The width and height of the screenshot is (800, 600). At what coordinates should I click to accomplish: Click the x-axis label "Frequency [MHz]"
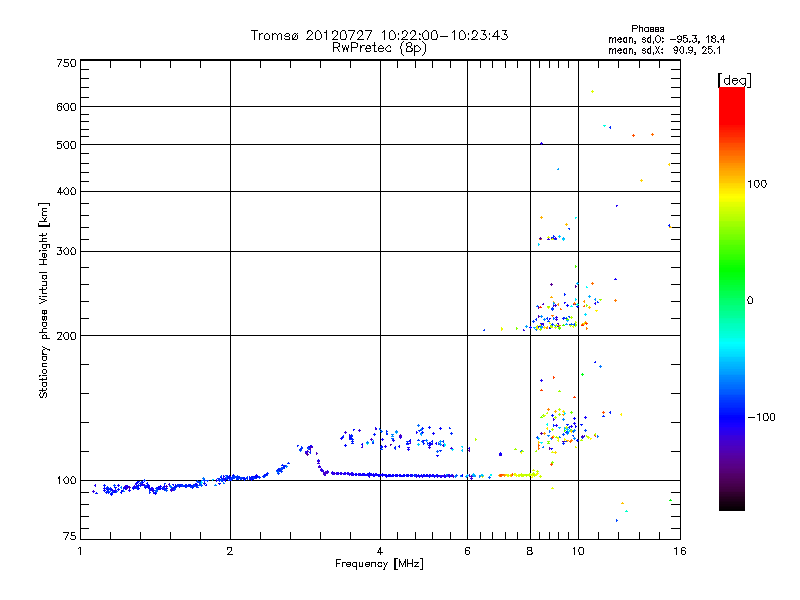(x=379, y=564)
